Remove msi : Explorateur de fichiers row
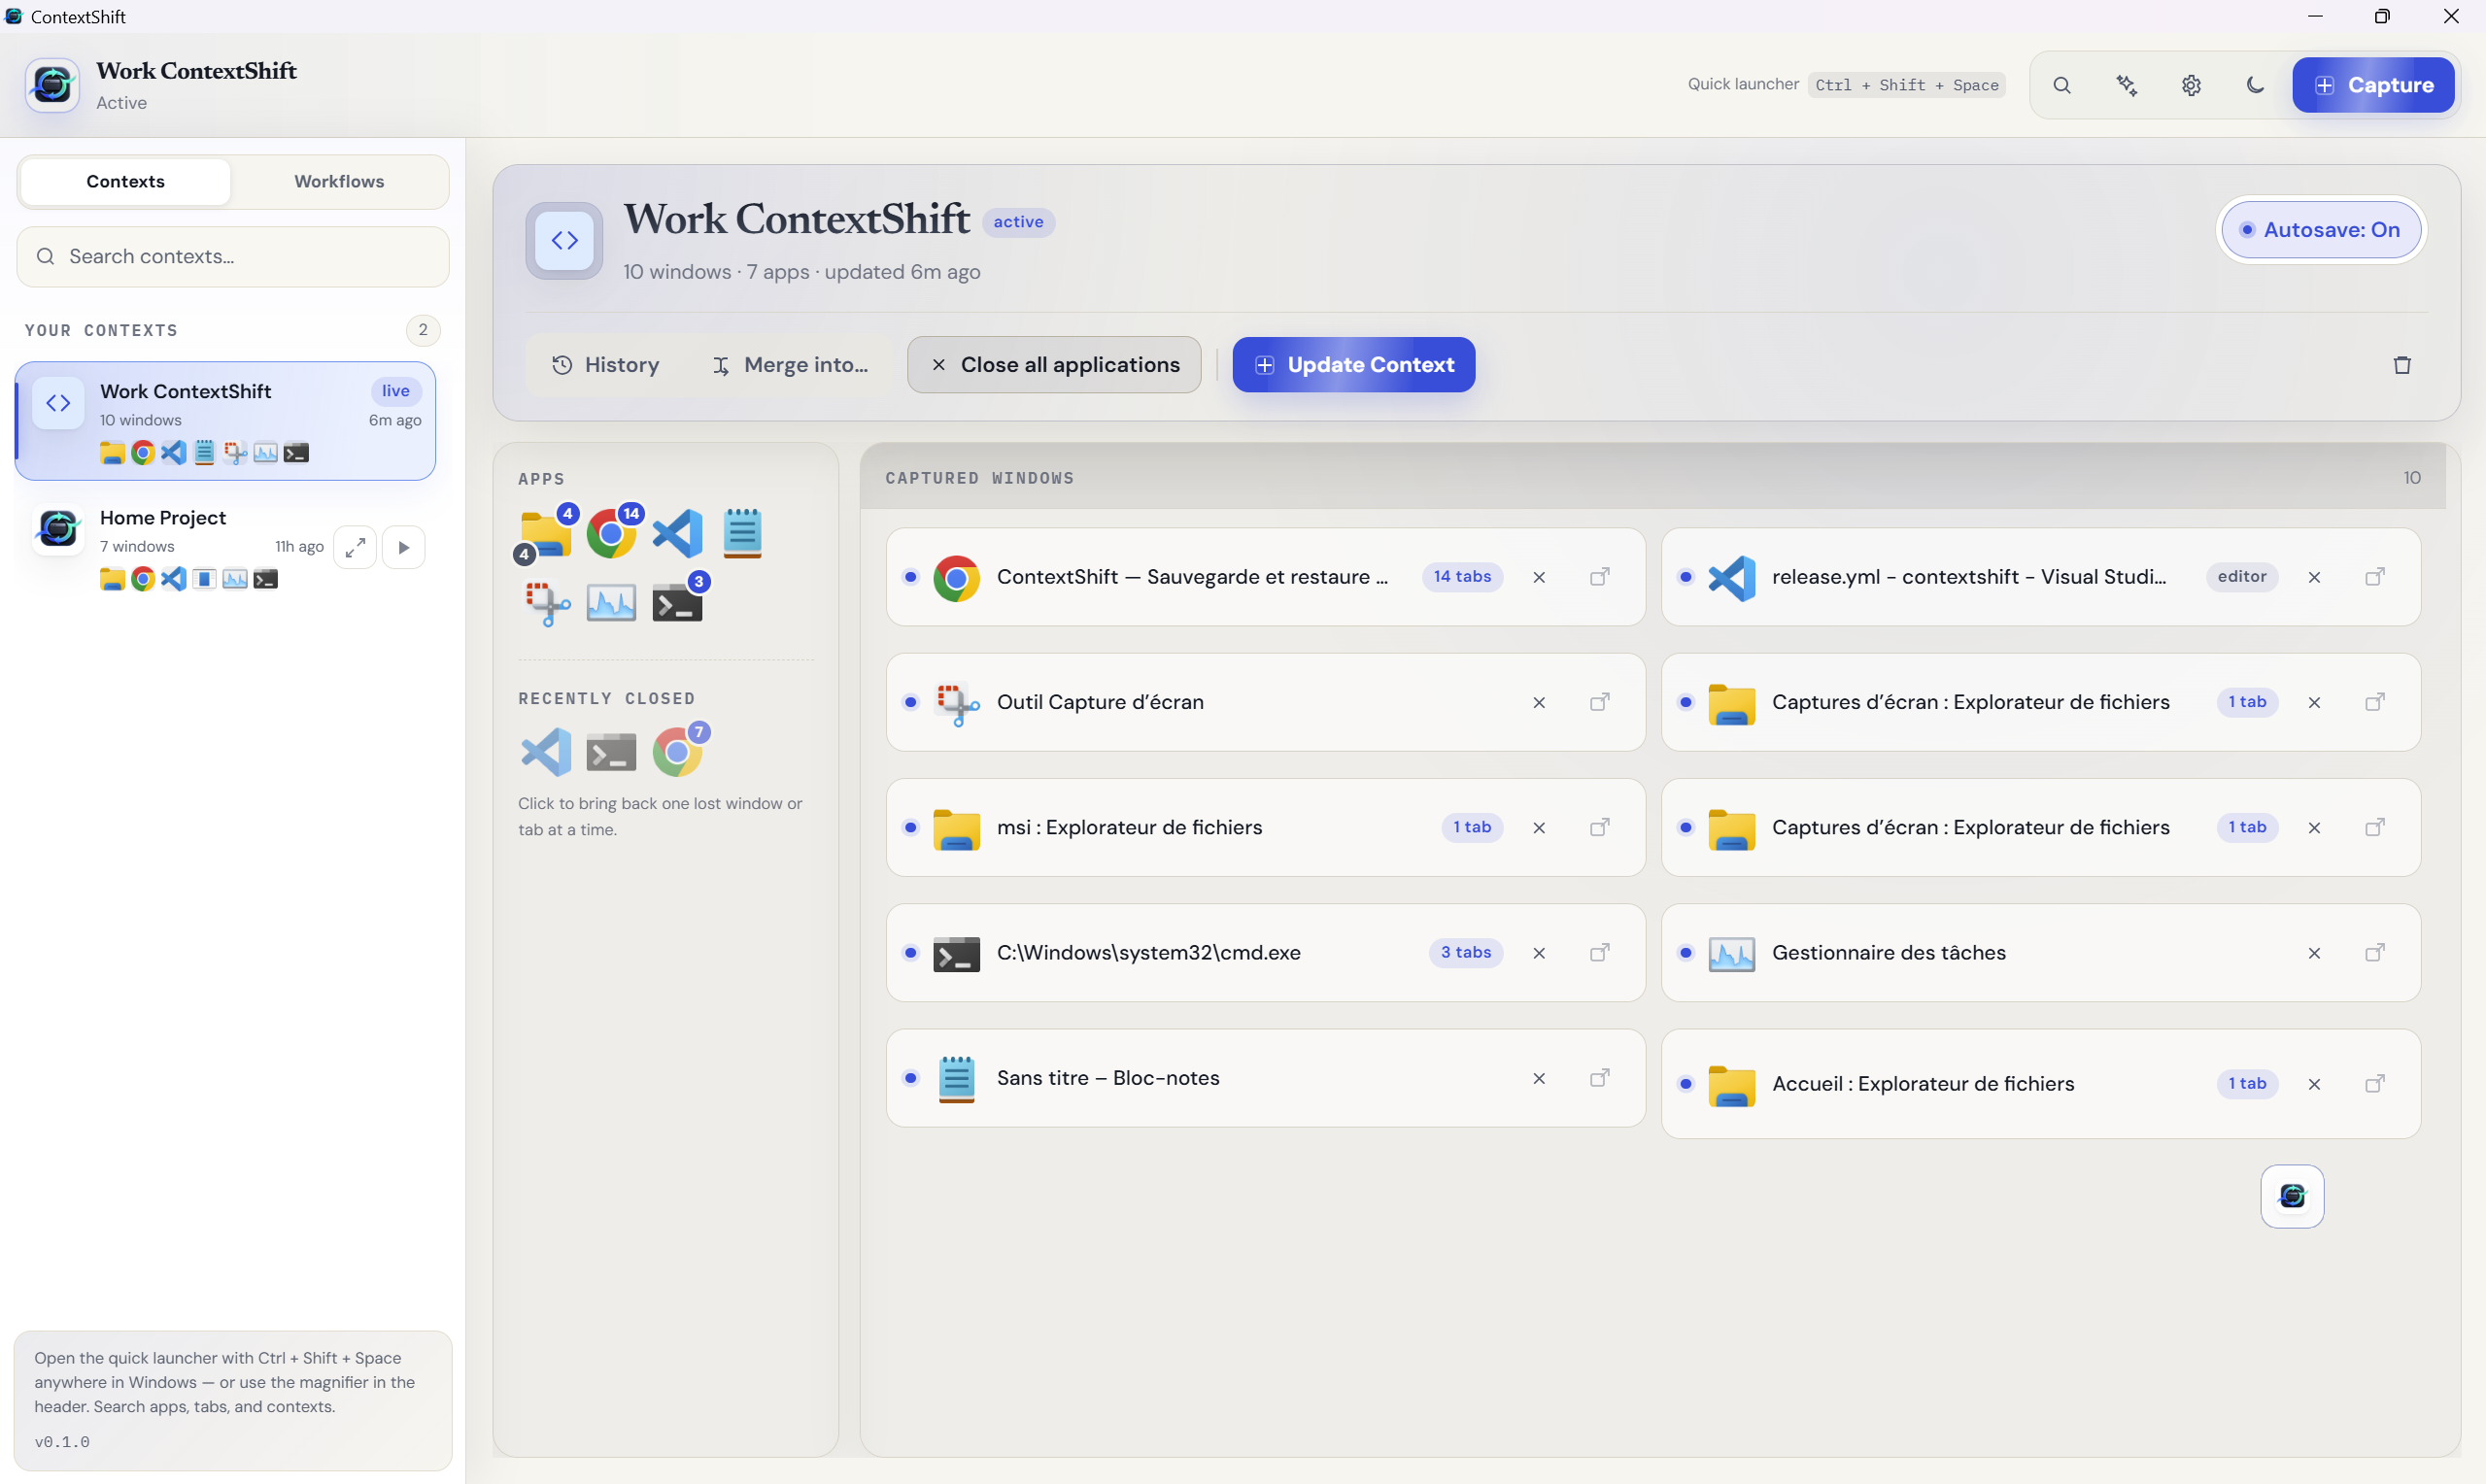Viewport: 2486px width, 1484px height. point(1539,828)
